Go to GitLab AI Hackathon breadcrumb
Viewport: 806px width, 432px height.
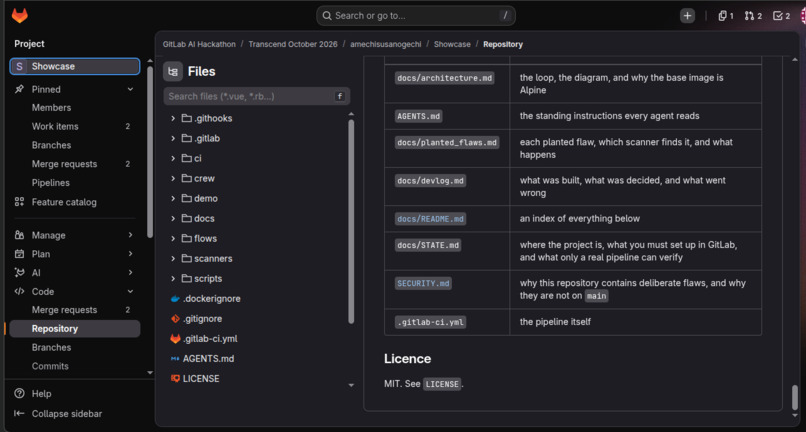tap(199, 44)
